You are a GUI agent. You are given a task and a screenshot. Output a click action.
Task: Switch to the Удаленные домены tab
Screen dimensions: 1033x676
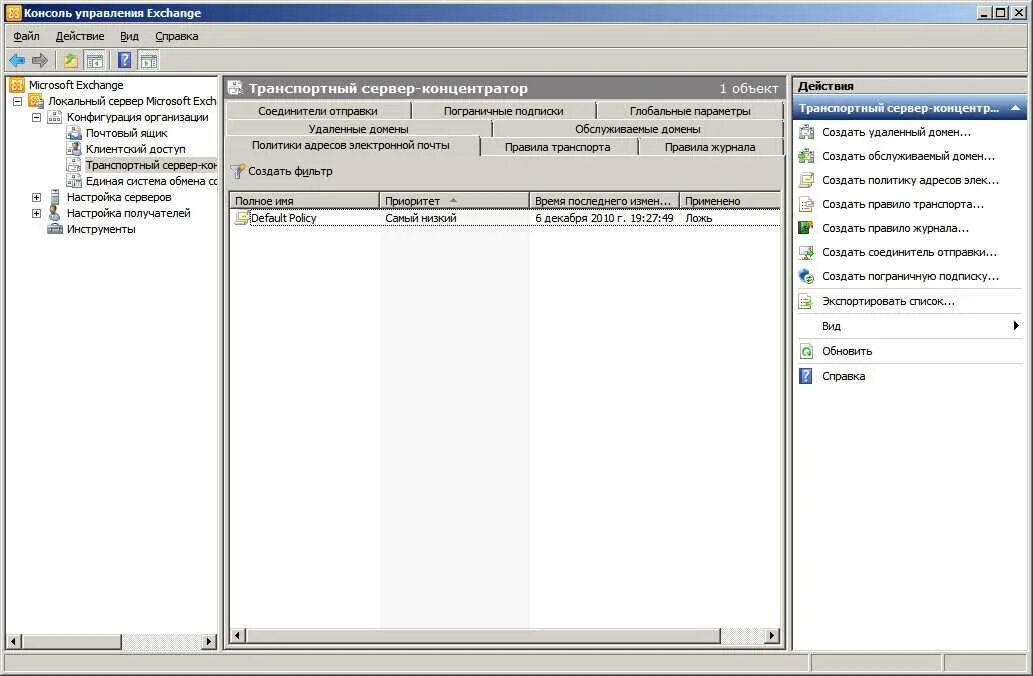(358, 129)
